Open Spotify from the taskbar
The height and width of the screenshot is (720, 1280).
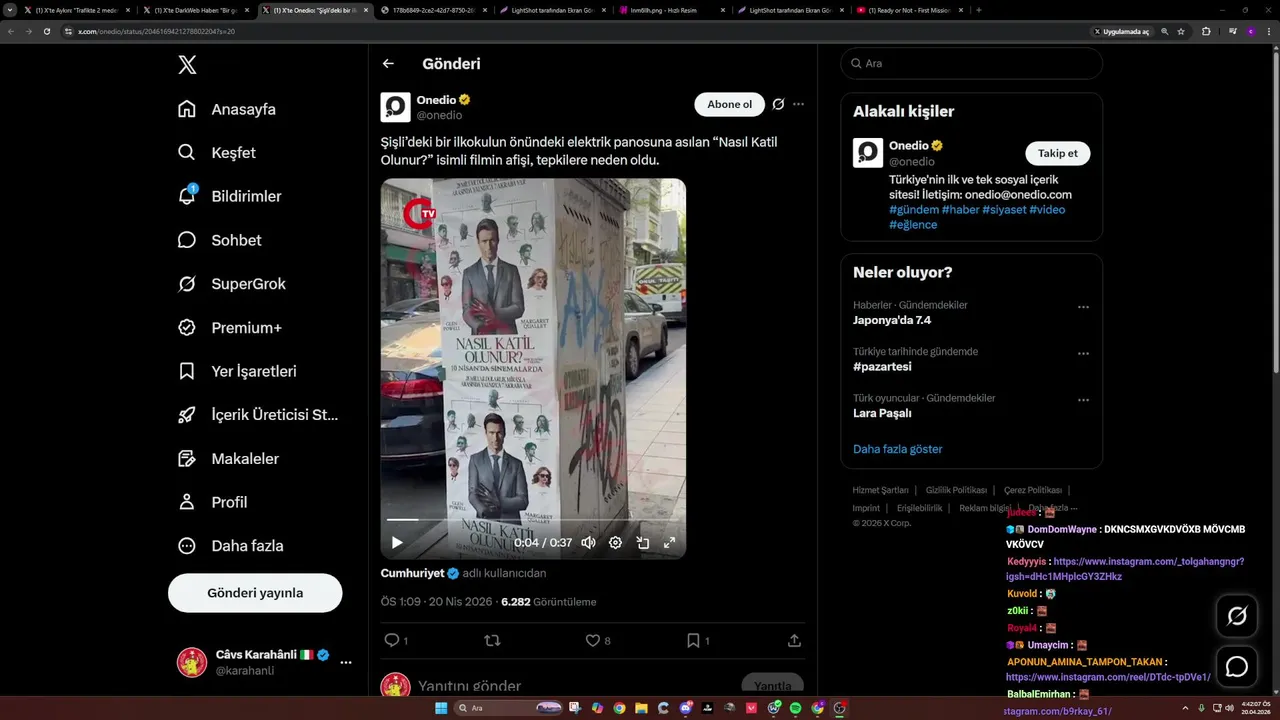point(796,708)
